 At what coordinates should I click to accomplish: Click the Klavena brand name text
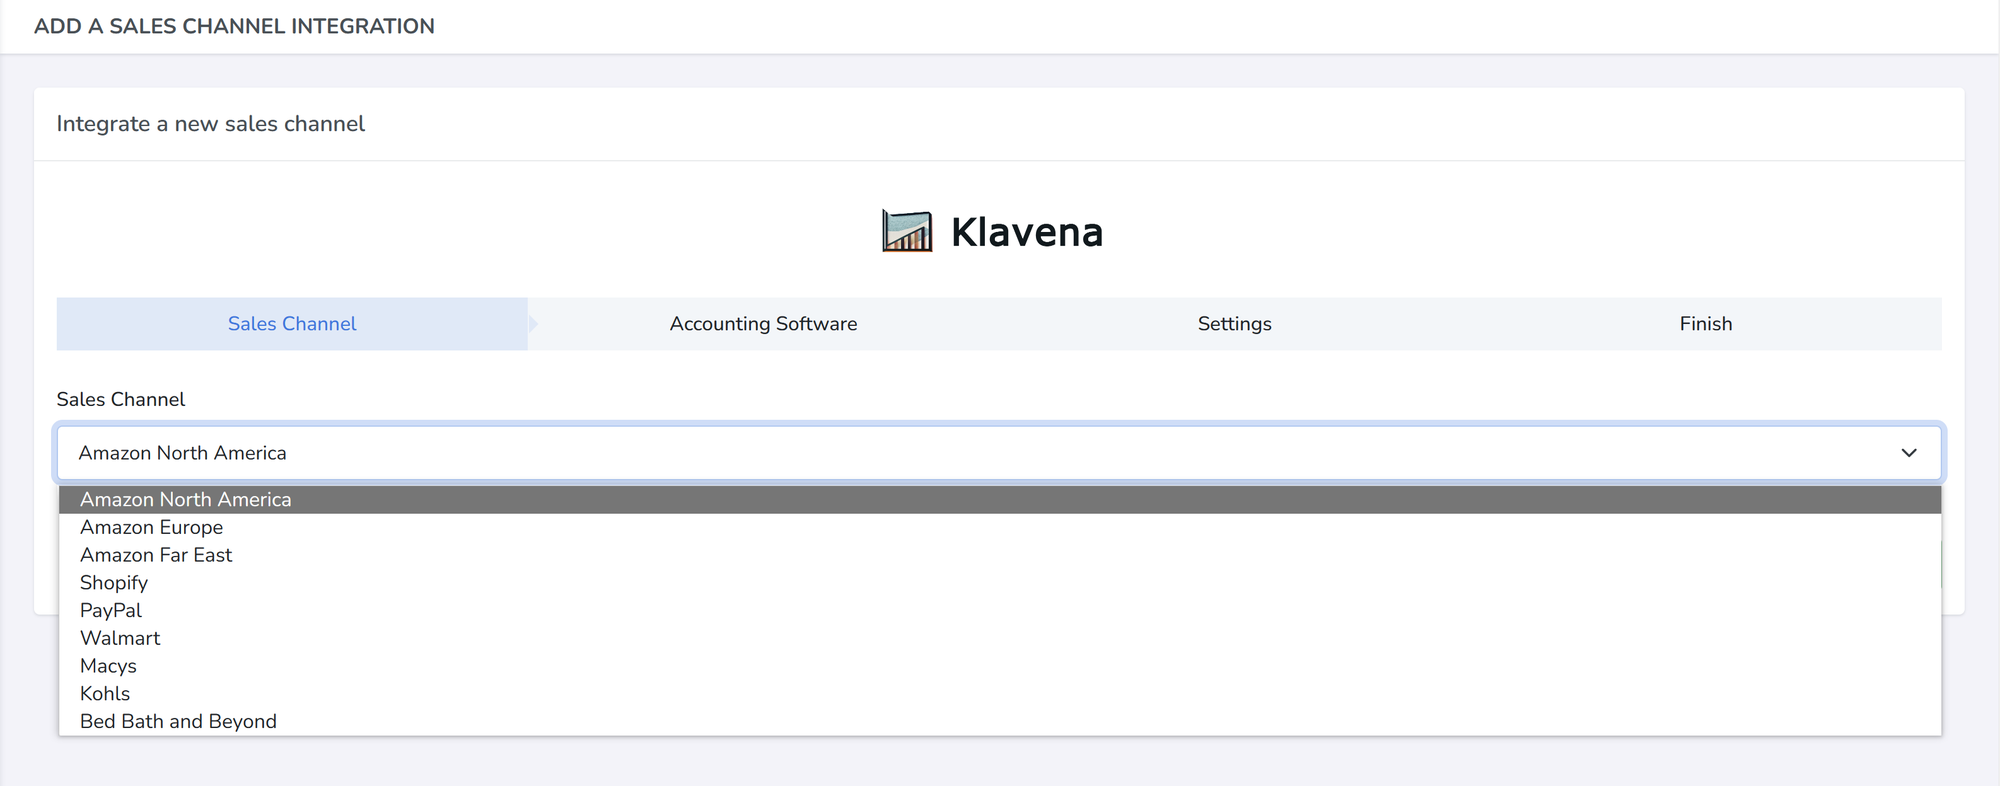pos(1027,232)
